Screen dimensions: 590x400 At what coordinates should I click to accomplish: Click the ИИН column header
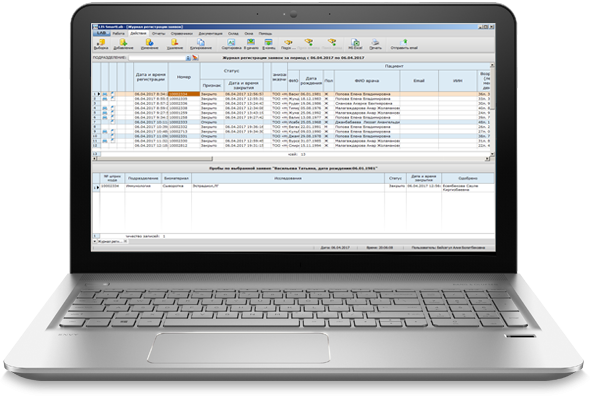[x=458, y=81]
